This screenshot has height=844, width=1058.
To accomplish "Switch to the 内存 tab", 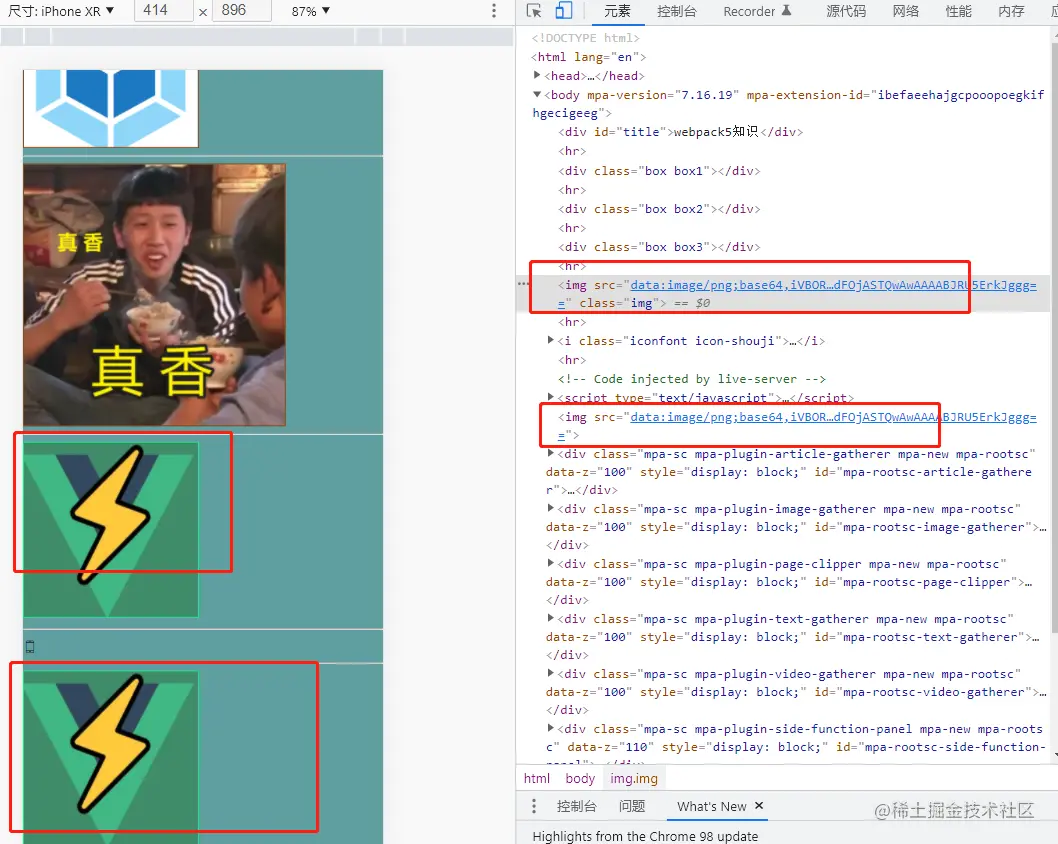I will tap(1011, 11).
